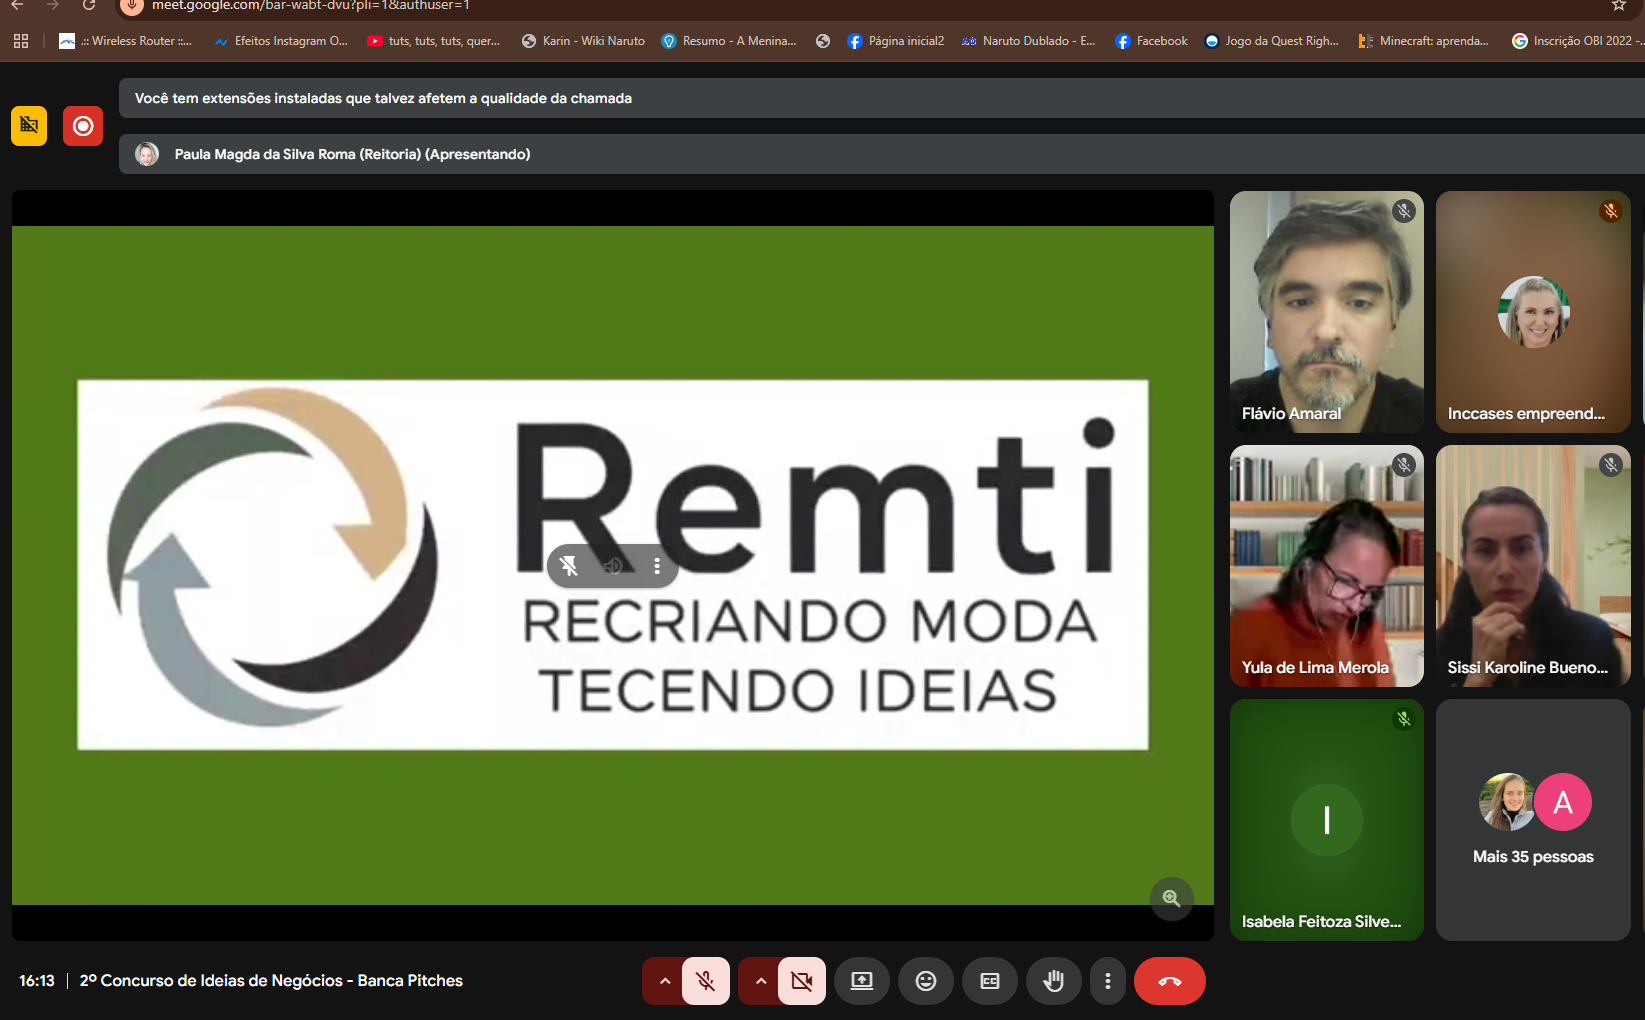
Task: Unmute the microphone in the call bar
Action: click(706, 981)
